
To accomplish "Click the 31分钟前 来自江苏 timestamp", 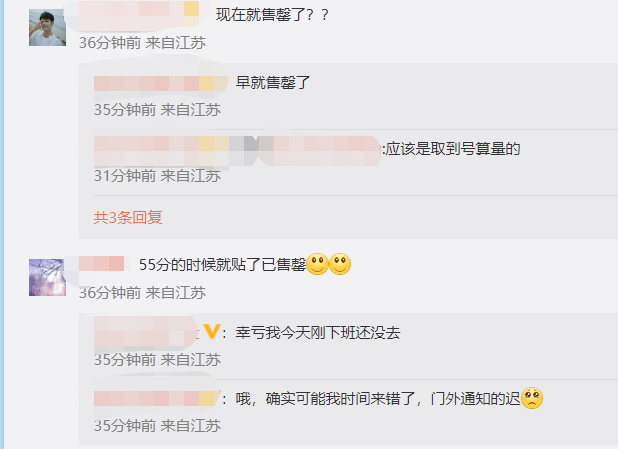I will pos(157,176).
